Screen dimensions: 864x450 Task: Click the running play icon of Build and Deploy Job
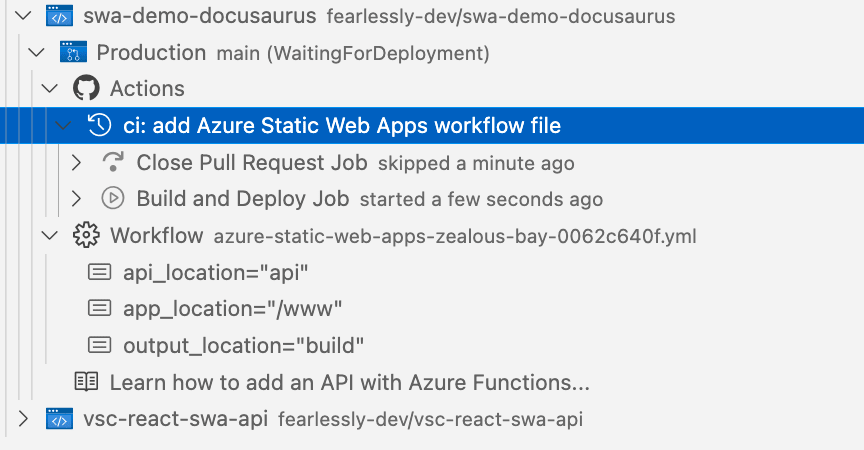[113, 198]
